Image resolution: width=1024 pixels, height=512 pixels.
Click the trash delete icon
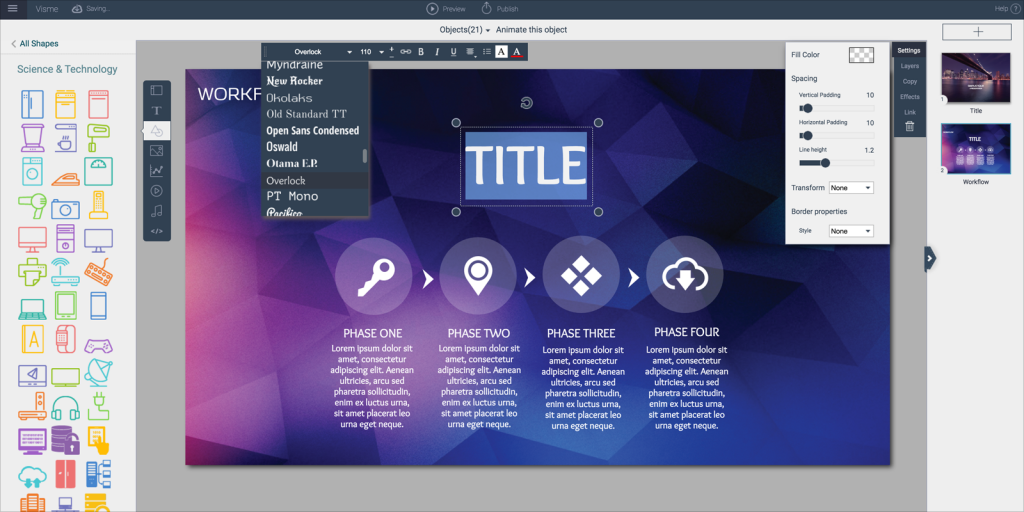(x=909, y=127)
